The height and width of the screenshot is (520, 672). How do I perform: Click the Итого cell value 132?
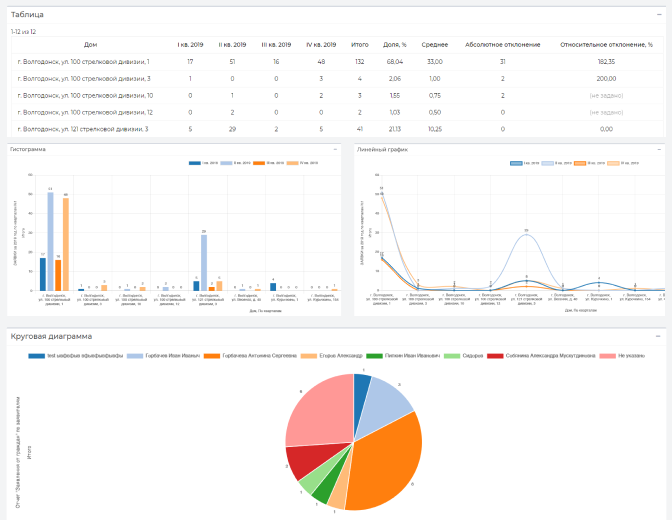(x=360, y=62)
